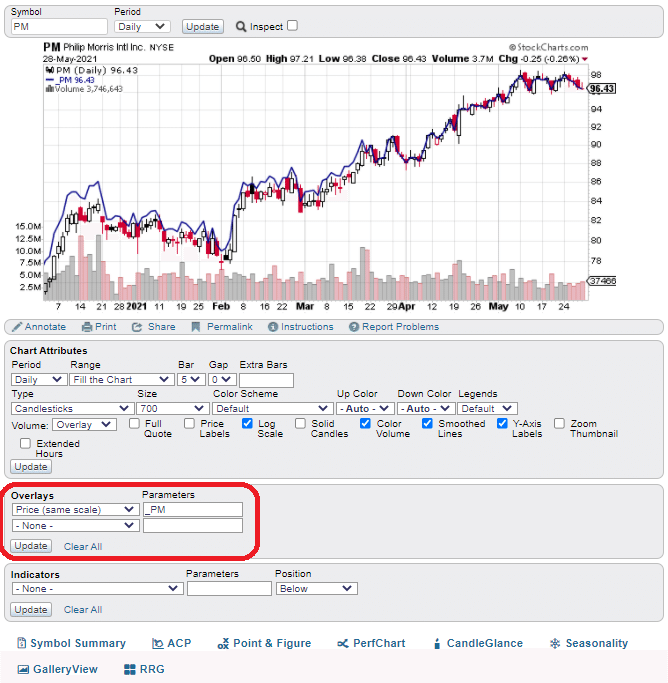Open the top Period dropdown
The width and height of the screenshot is (668, 683).
tap(142, 27)
